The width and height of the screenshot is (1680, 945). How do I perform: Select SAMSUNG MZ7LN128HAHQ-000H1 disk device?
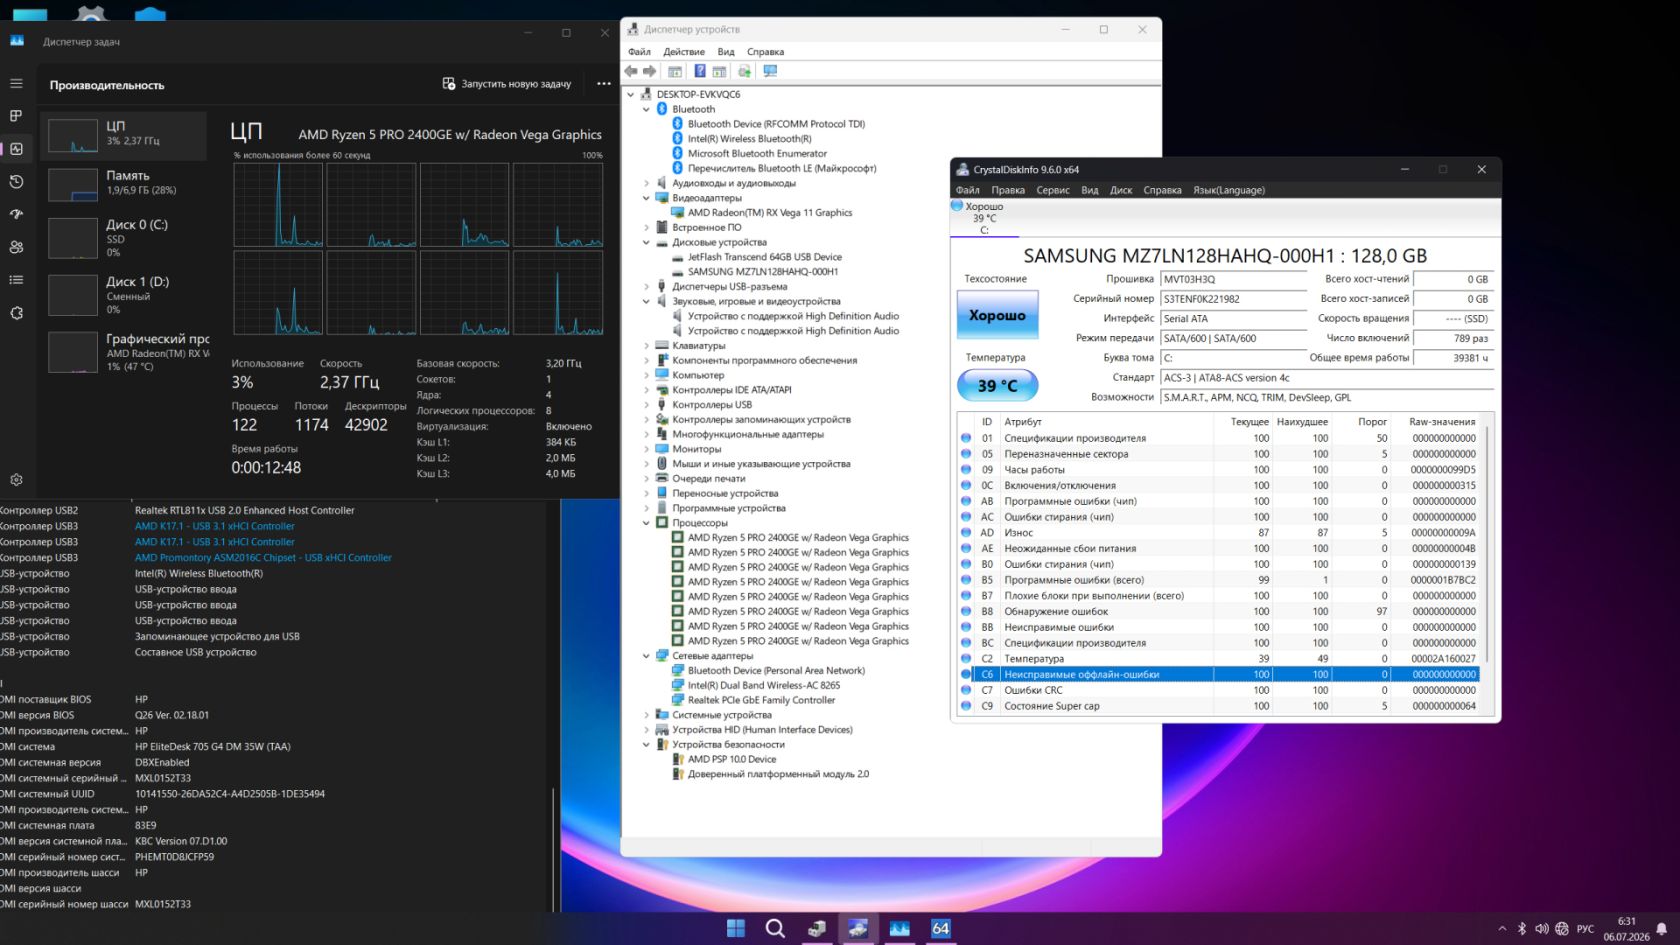coord(763,272)
